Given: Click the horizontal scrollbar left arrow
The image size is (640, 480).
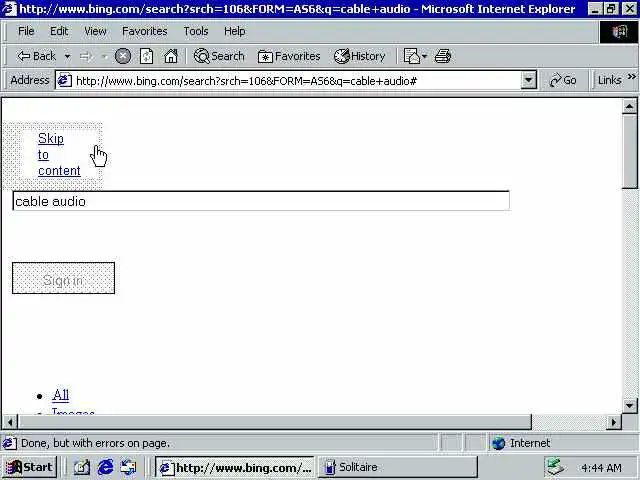Looking at the screenshot, I should [x=10, y=422].
